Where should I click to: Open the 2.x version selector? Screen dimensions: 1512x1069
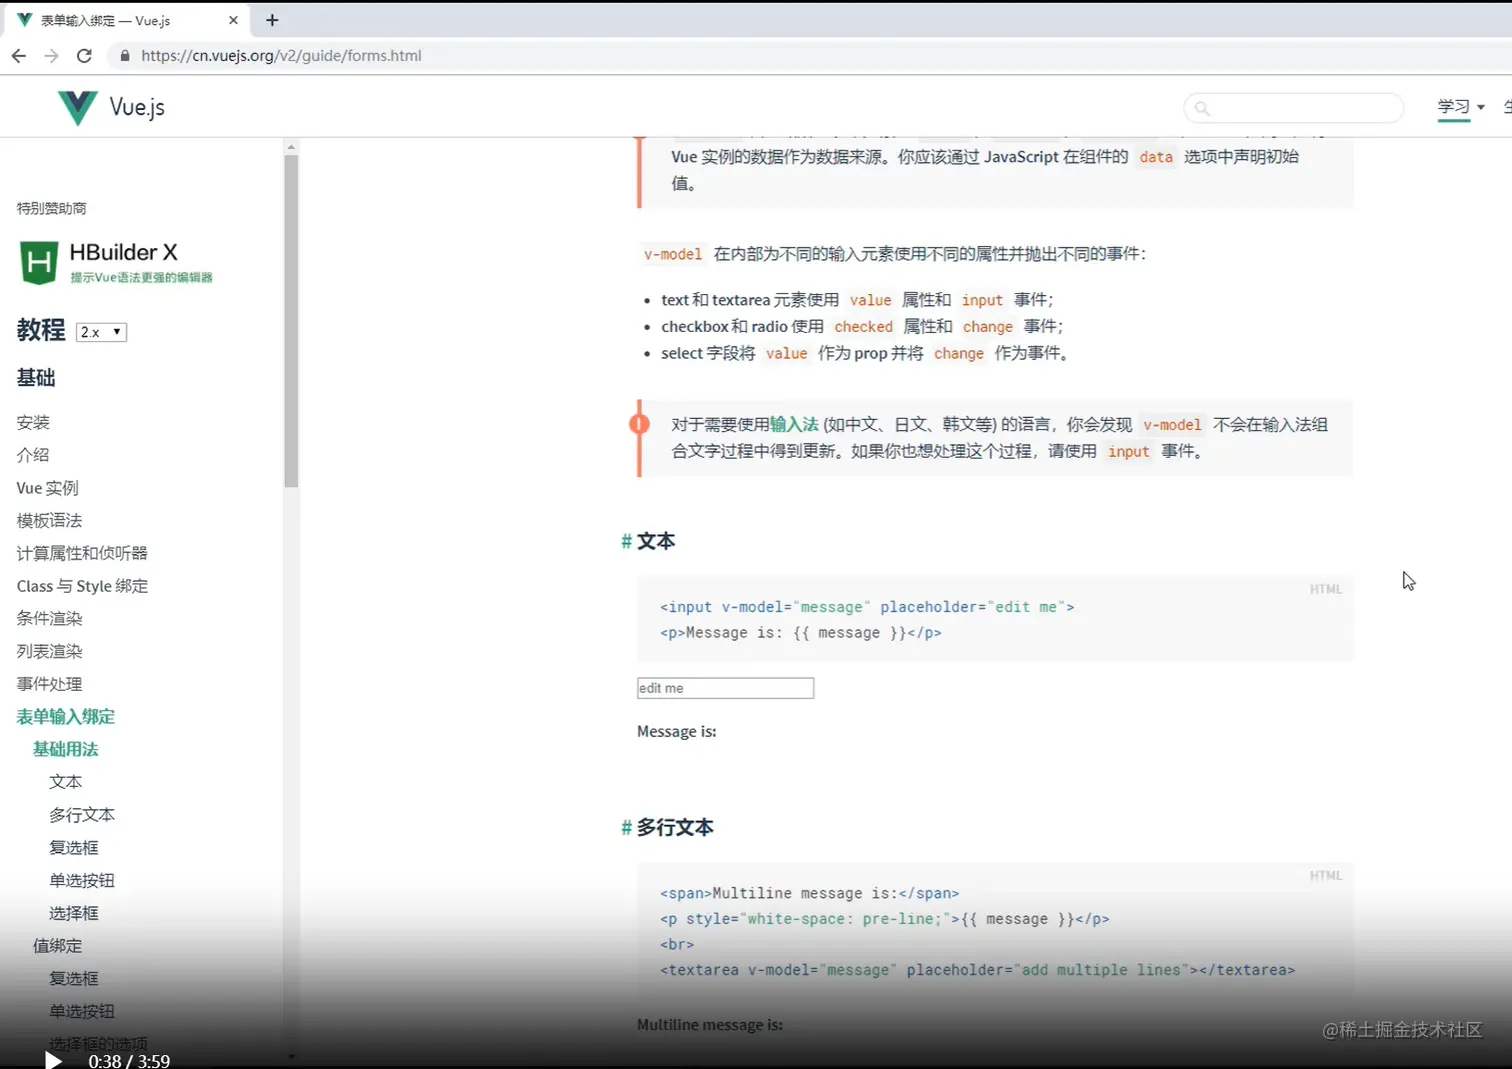point(102,332)
